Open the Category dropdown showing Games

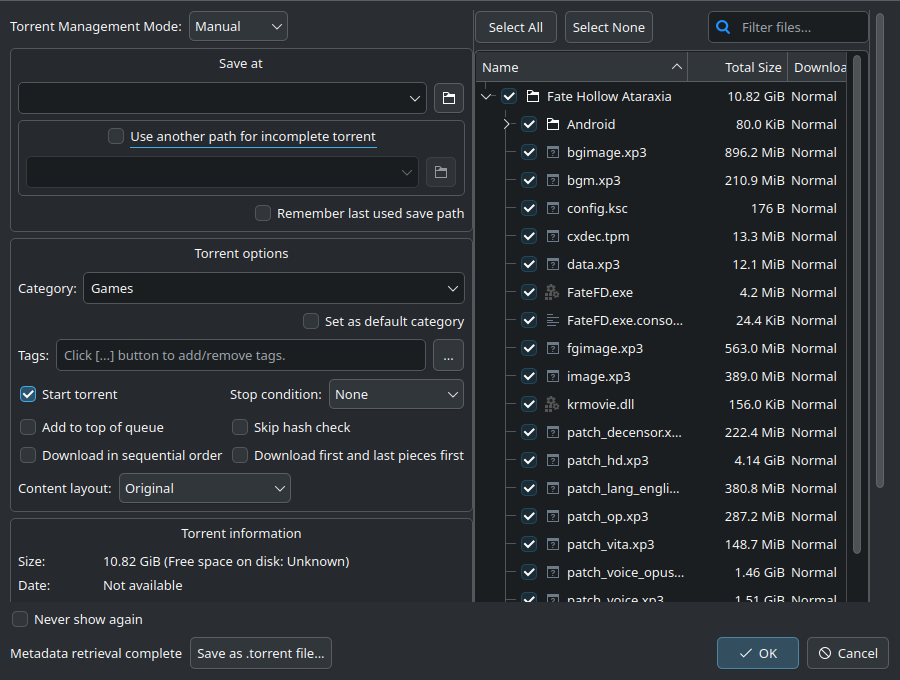[x=273, y=288]
